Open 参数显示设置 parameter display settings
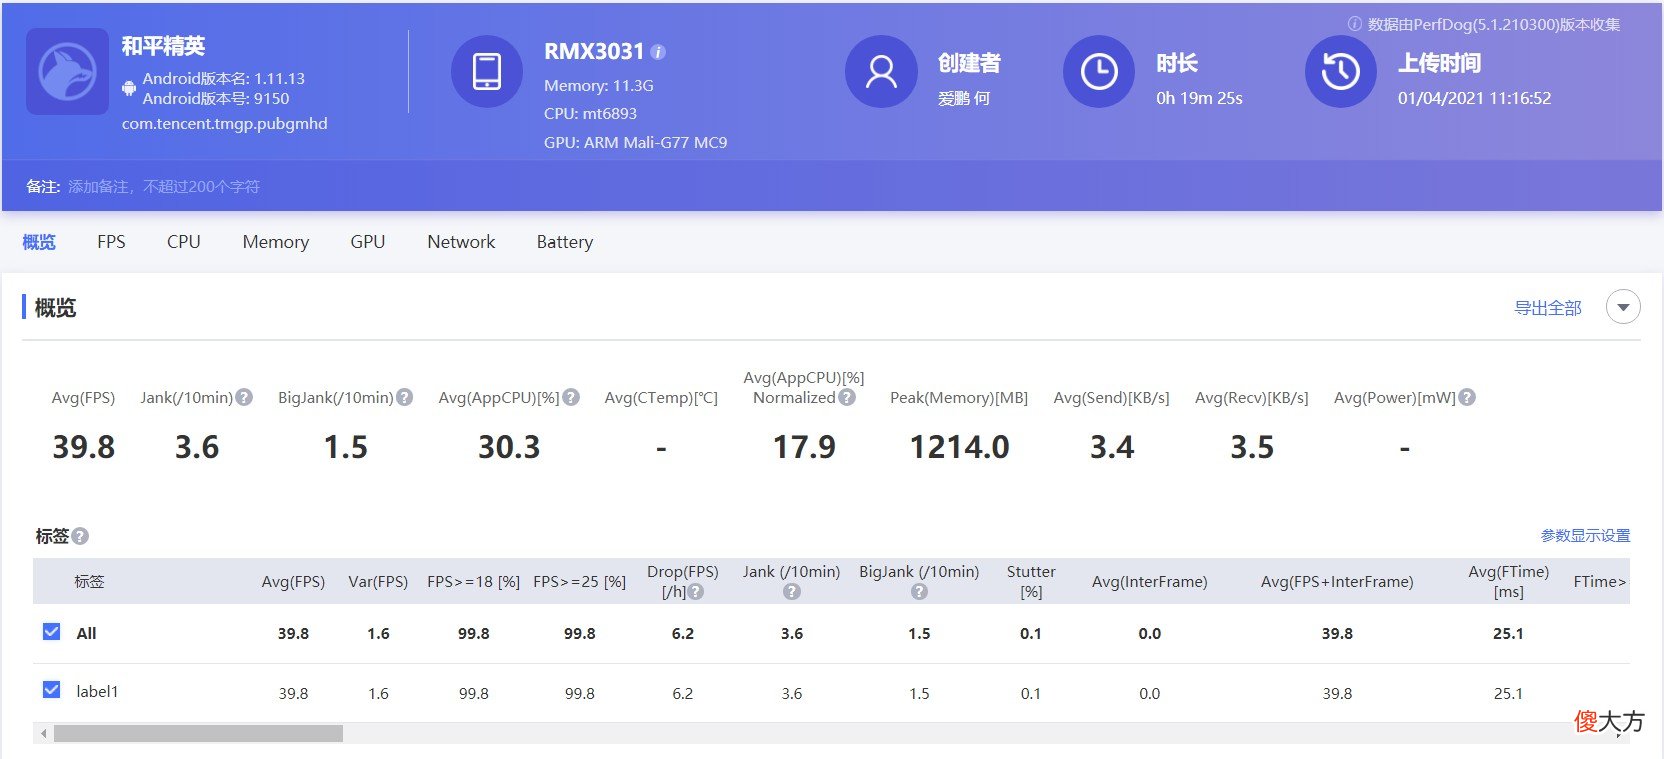Screen dimensions: 1664x759 [x=1585, y=536]
